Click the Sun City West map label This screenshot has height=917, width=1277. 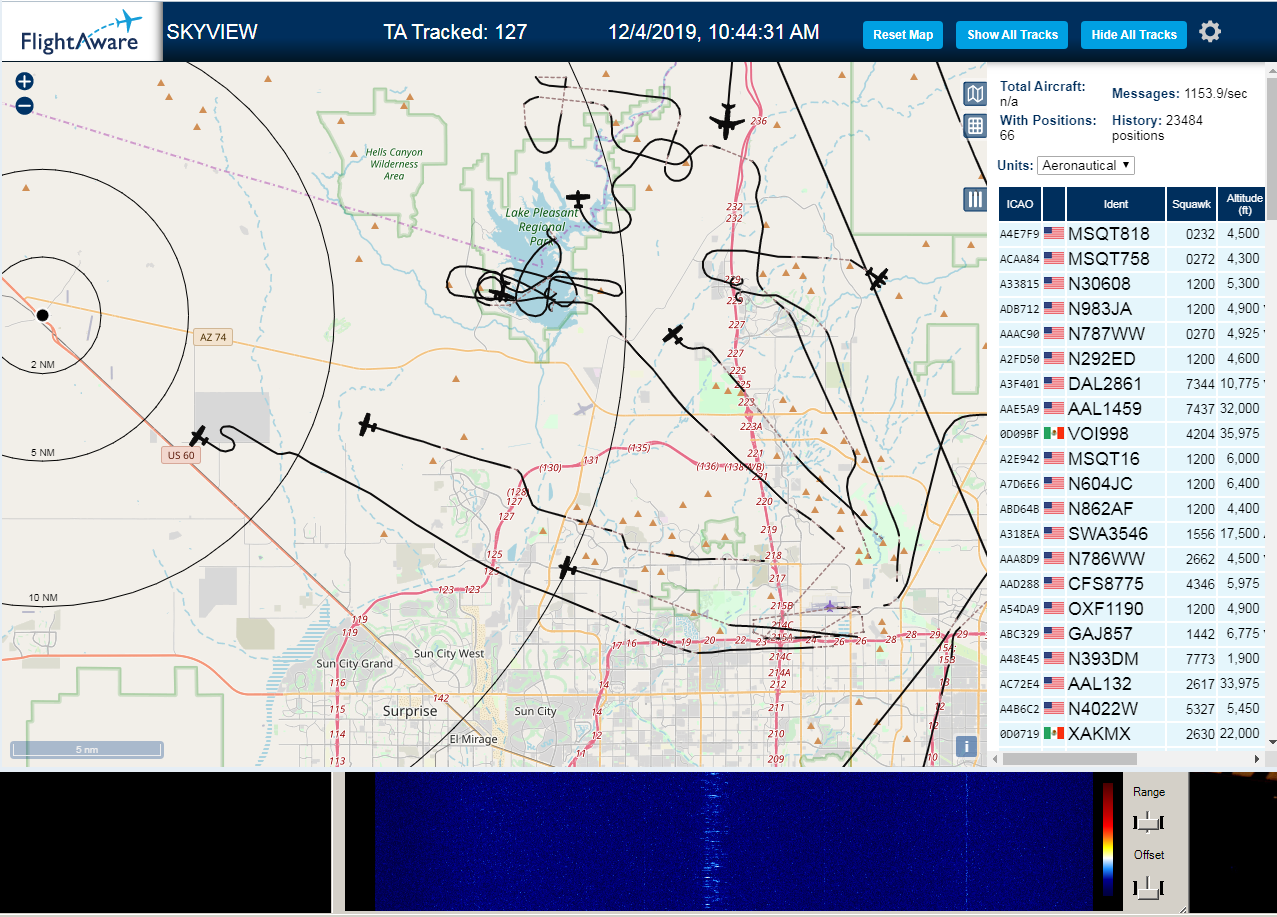coord(449,654)
